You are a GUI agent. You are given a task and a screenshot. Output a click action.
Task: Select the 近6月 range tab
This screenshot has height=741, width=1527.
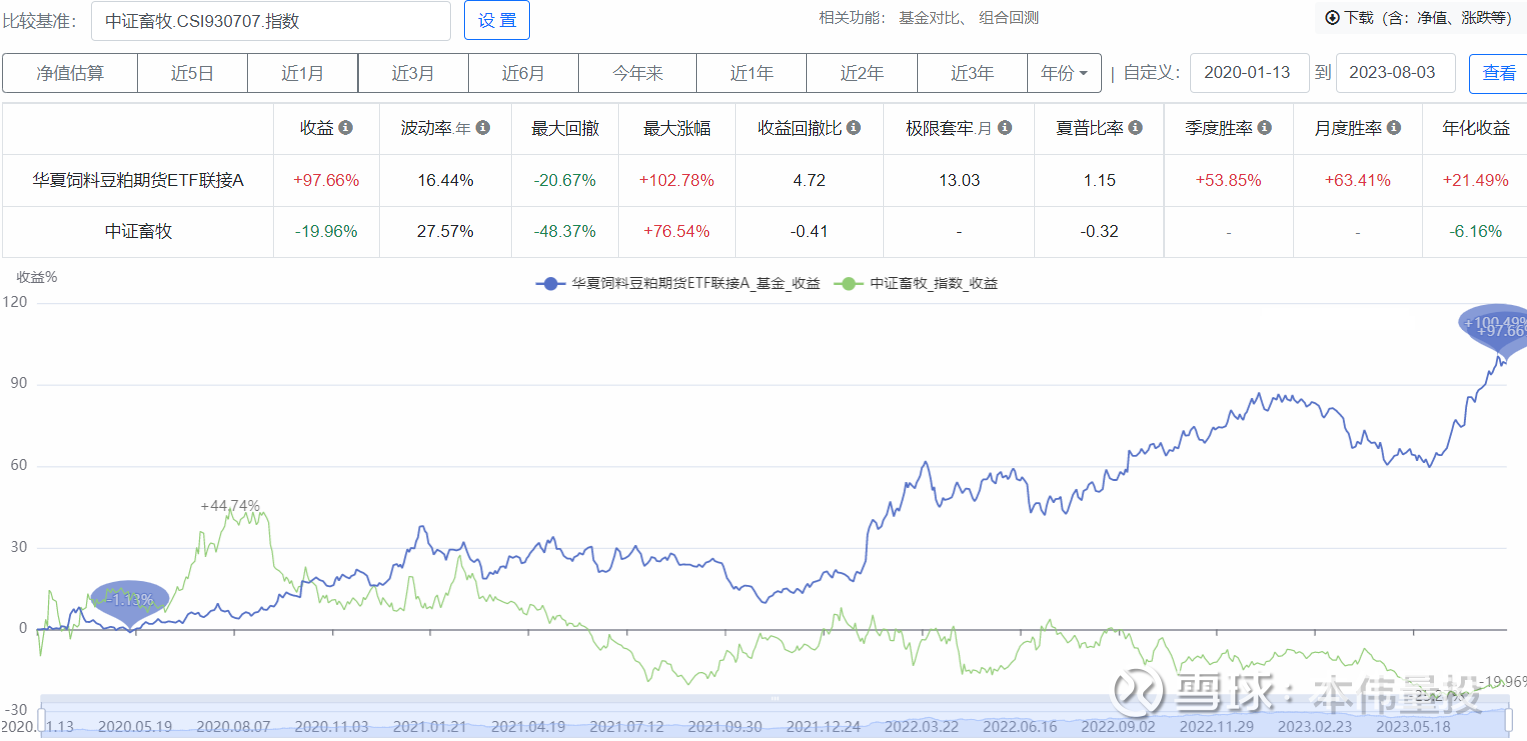click(x=522, y=73)
